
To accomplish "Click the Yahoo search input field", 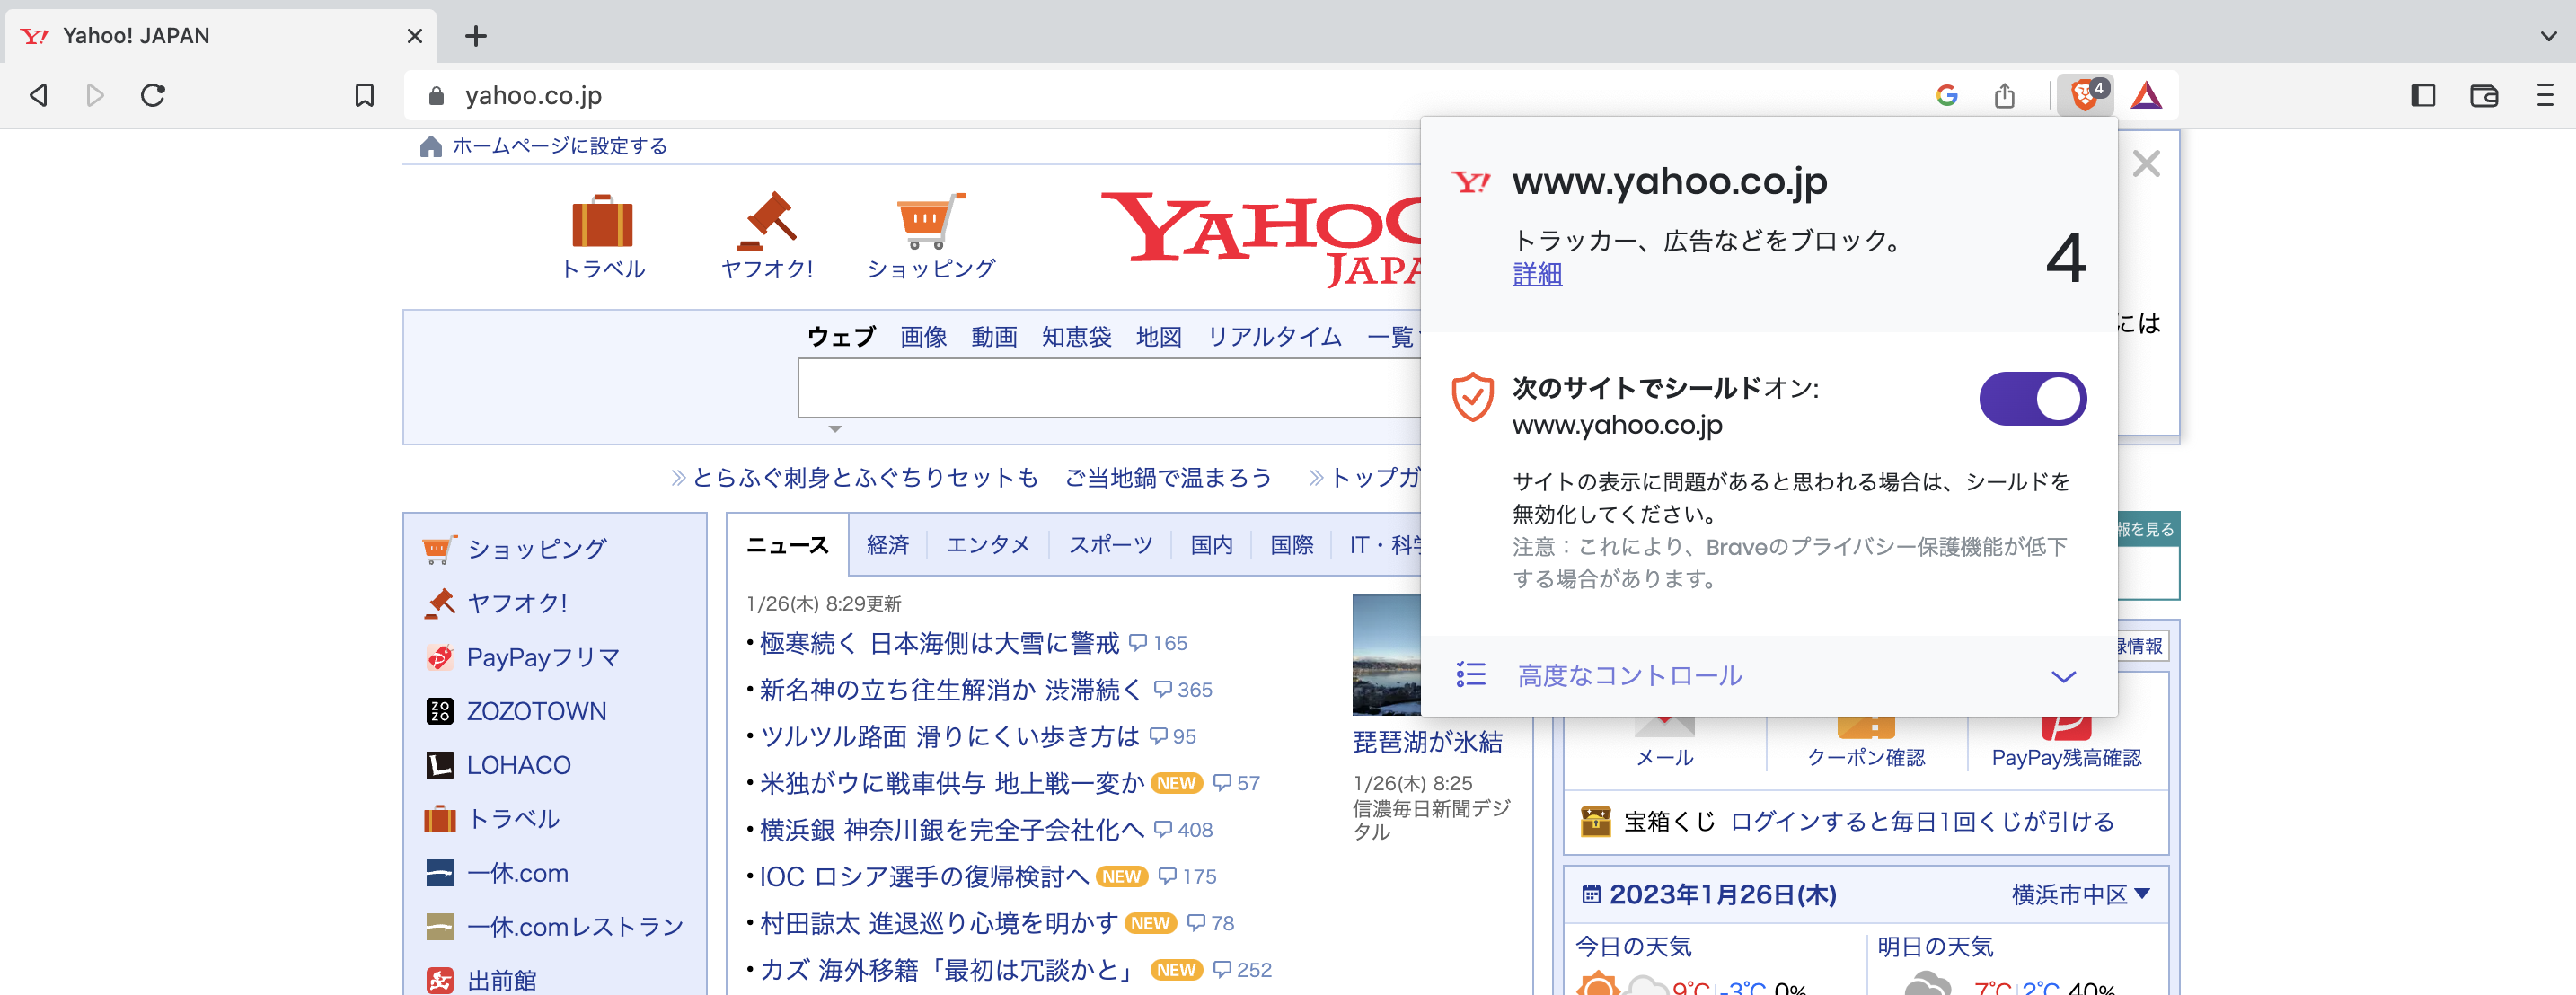I will 1108,388.
